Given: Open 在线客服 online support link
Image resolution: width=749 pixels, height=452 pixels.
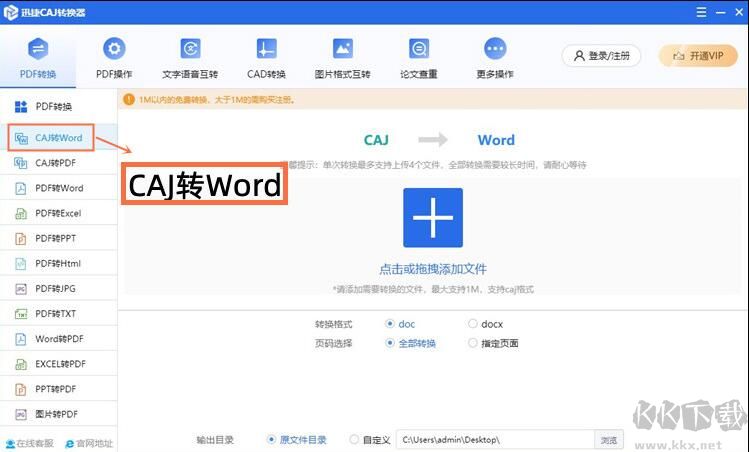Looking at the screenshot, I should (x=30, y=443).
